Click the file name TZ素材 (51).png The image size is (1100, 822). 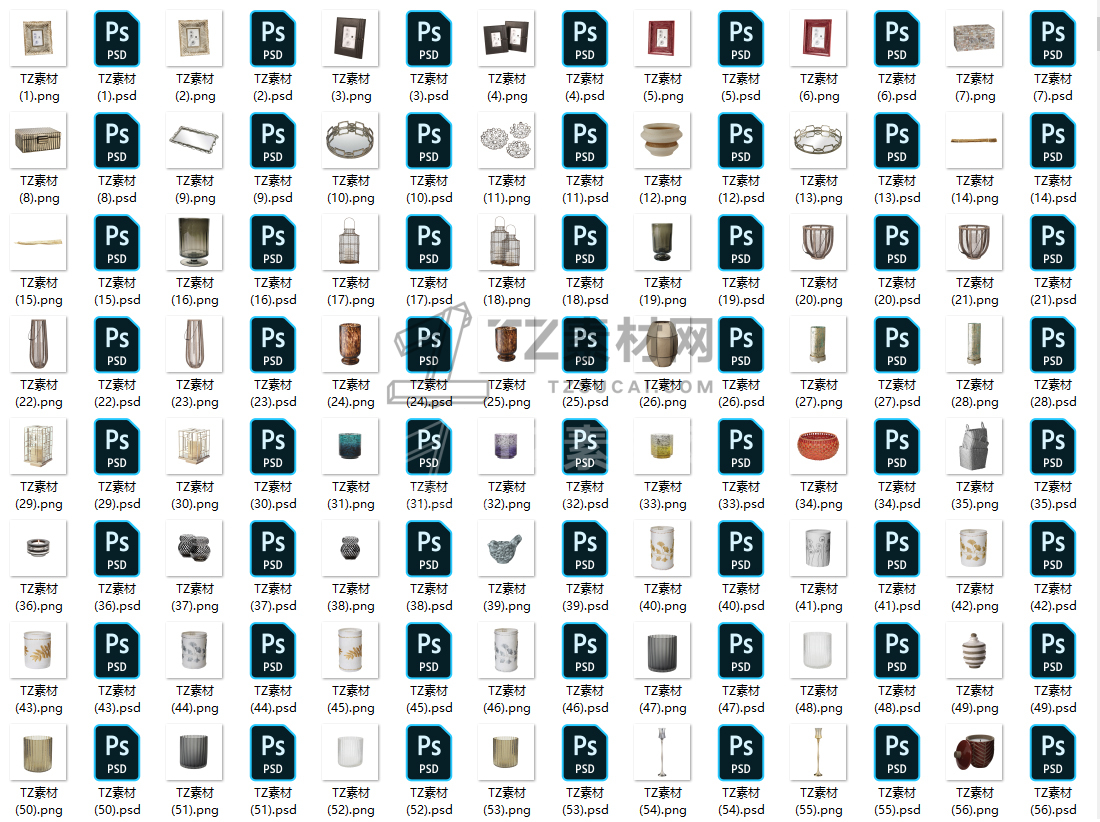[194, 802]
